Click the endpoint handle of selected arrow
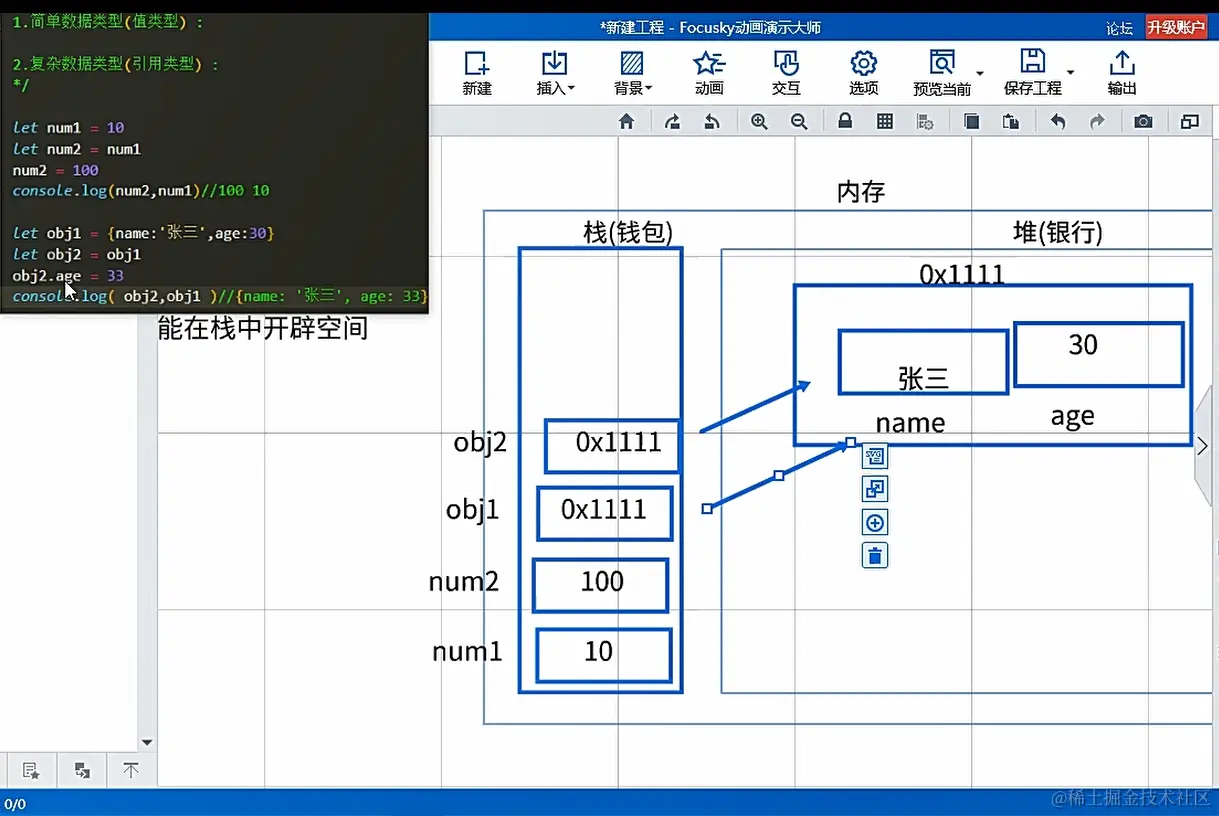The width and height of the screenshot is (1219, 816). [849, 442]
